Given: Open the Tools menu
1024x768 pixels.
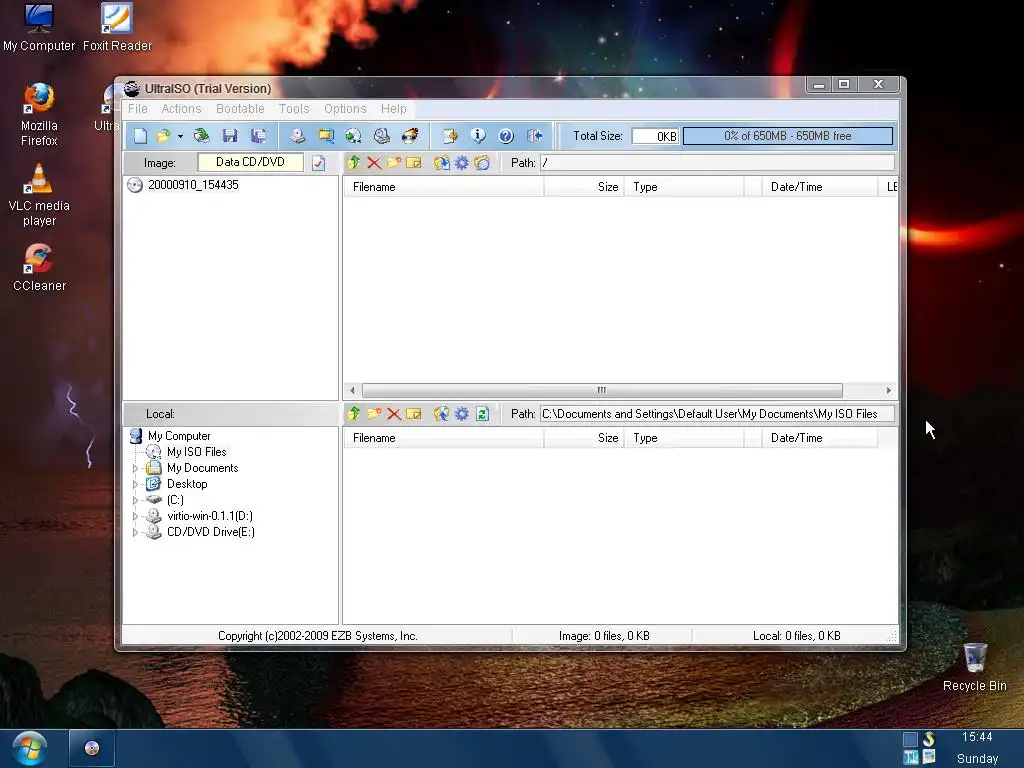Looking at the screenshot, I should [x=294, y=108].
